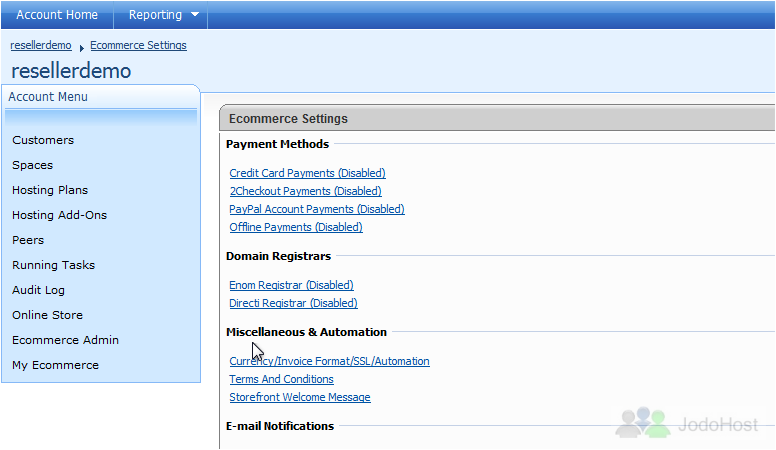Open My Ecommerce menu item
The width and height of the screenshot is (776, 450).
point(55,365)
